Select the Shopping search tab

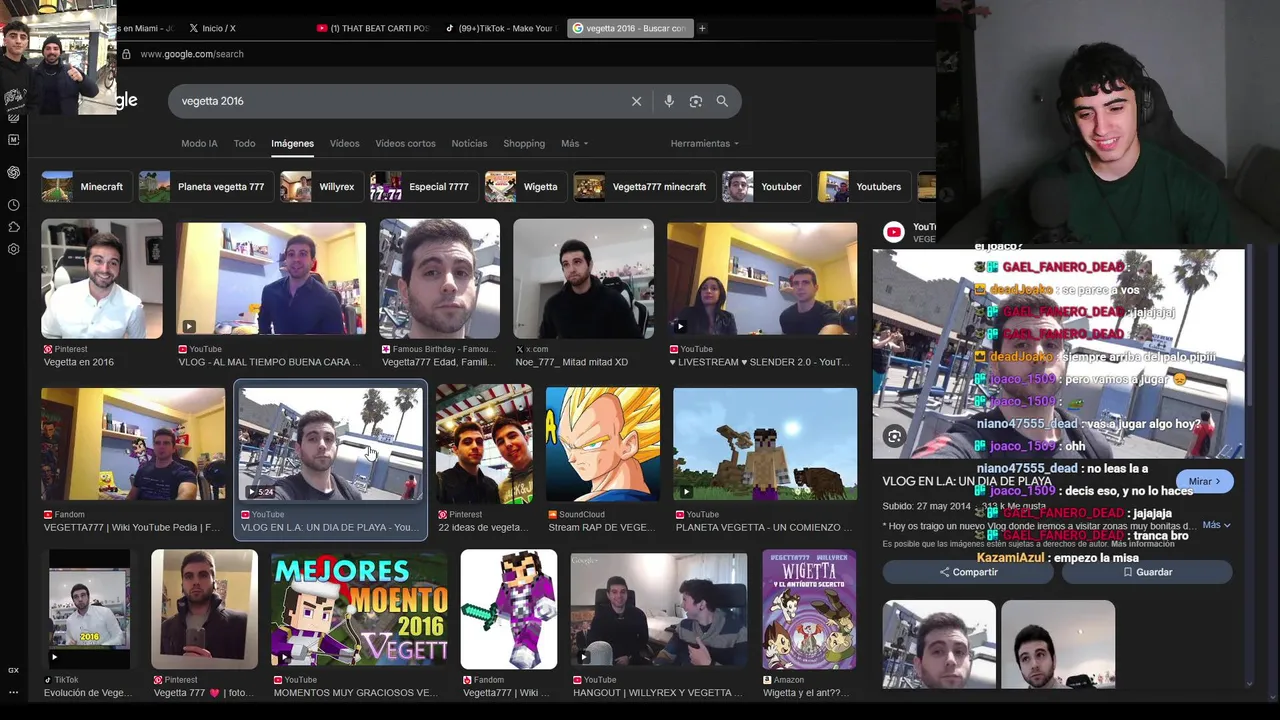[x=524, y=143]
